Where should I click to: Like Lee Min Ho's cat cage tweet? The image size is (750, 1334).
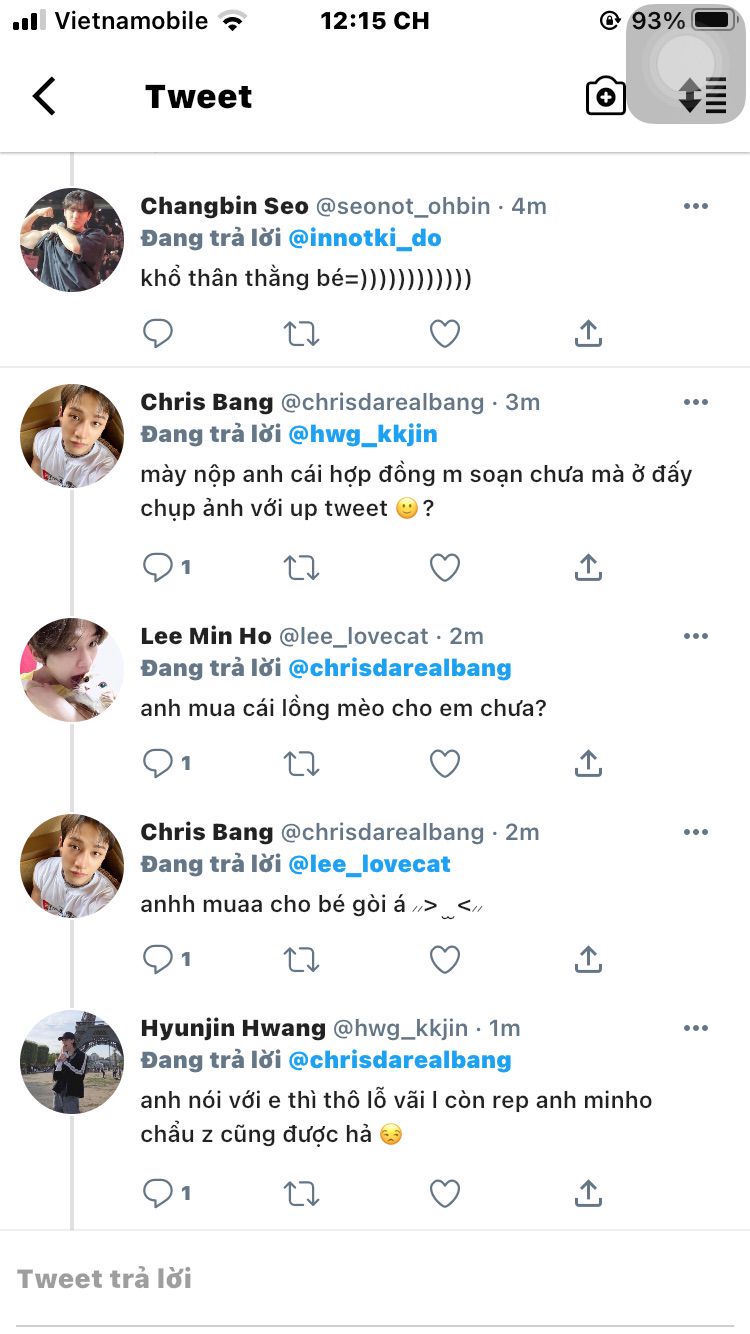pyautogui.click(x=444, y=764)
